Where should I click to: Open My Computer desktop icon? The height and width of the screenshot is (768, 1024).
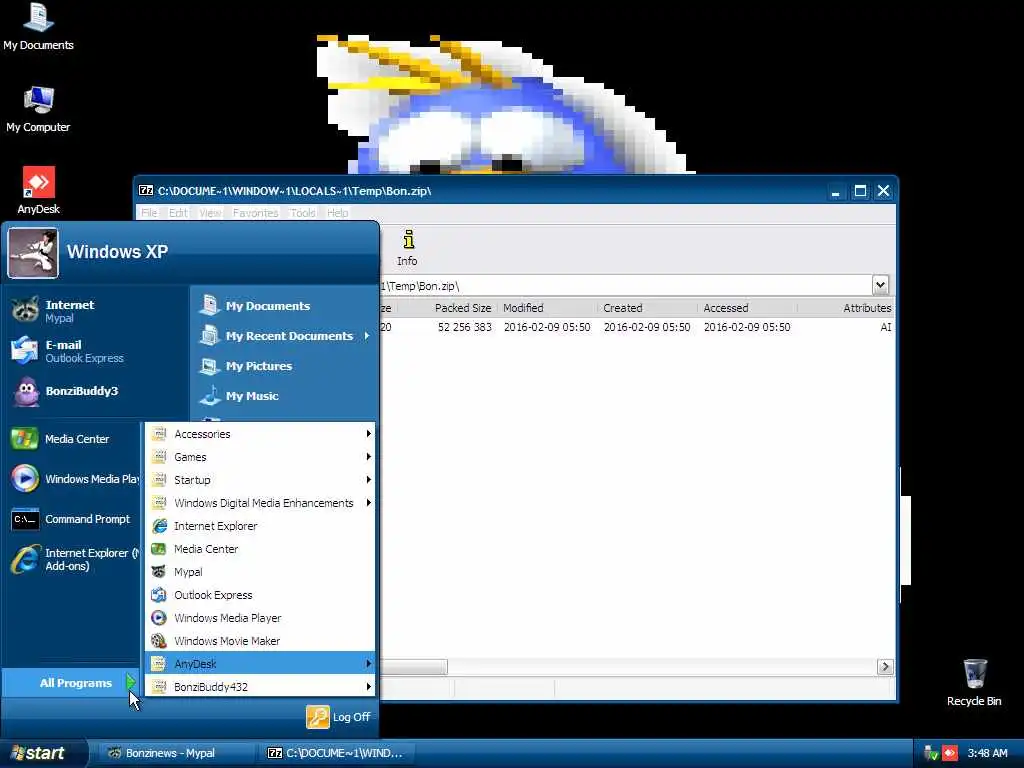[x=38, y=109]
